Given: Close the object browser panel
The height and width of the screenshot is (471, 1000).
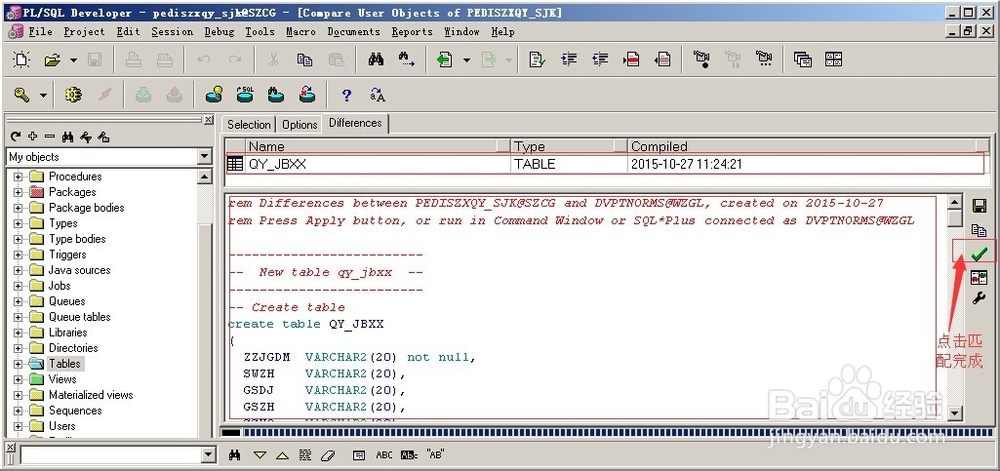Looking at the screenshot, I should pyautogui.click(x=209, y=120).
